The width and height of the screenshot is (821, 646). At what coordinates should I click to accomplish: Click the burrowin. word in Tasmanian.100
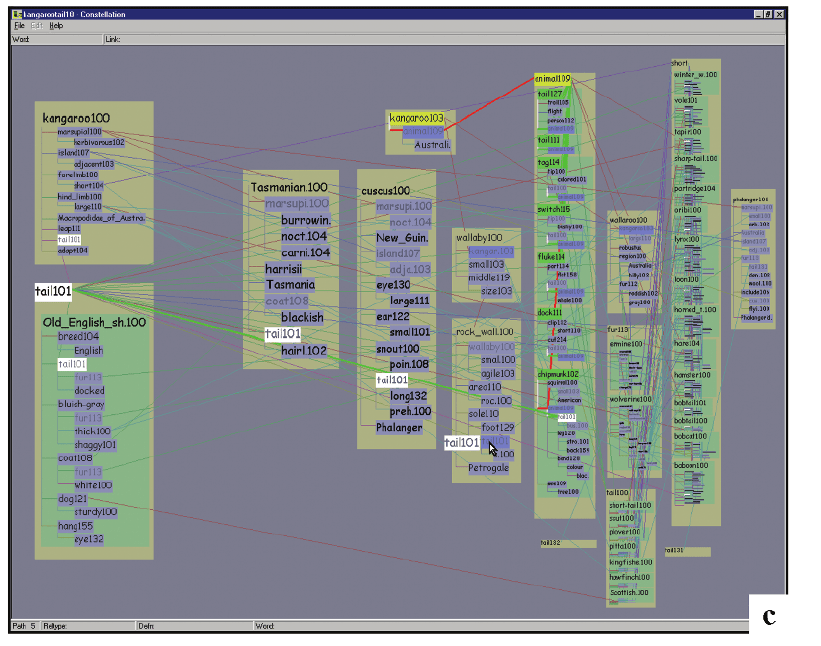[305, 219]
